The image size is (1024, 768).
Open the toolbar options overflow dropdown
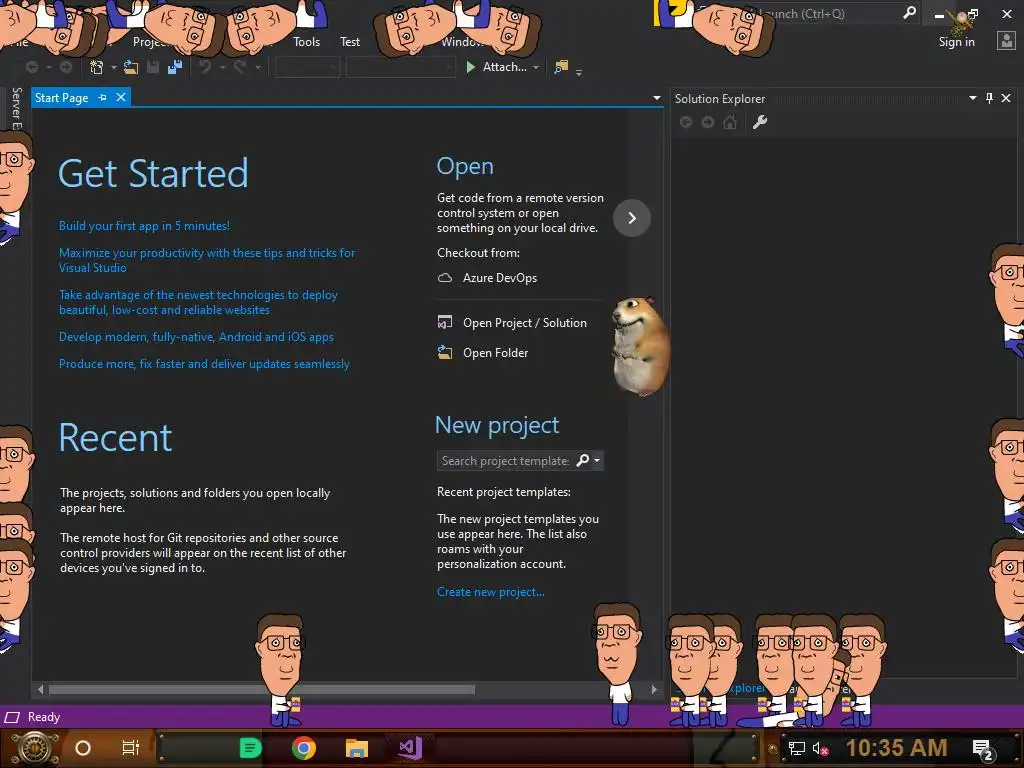click(579, 71)
